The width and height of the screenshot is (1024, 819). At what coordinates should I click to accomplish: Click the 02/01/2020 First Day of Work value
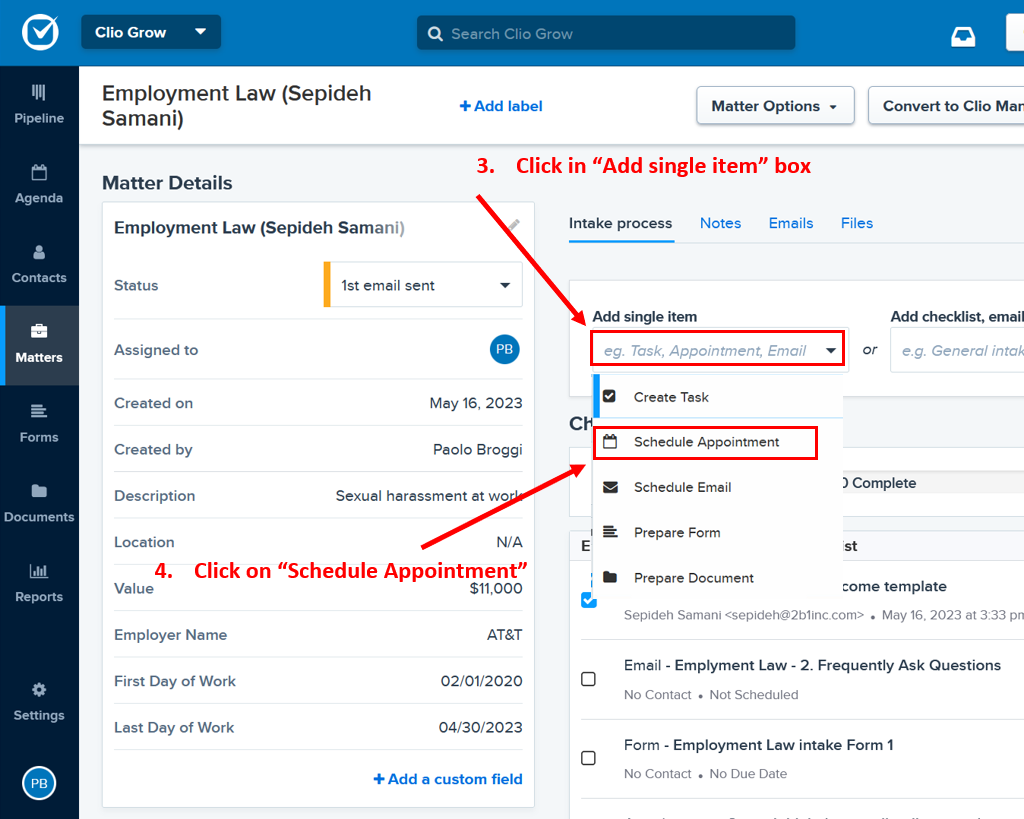click(x=481, y=681)
